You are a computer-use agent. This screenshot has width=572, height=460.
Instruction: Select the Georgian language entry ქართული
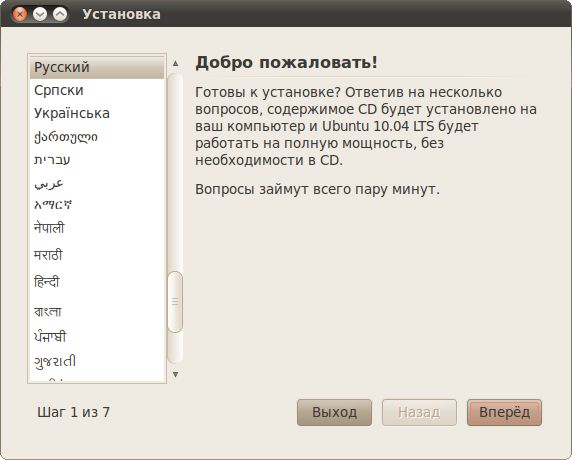[97, 137]
